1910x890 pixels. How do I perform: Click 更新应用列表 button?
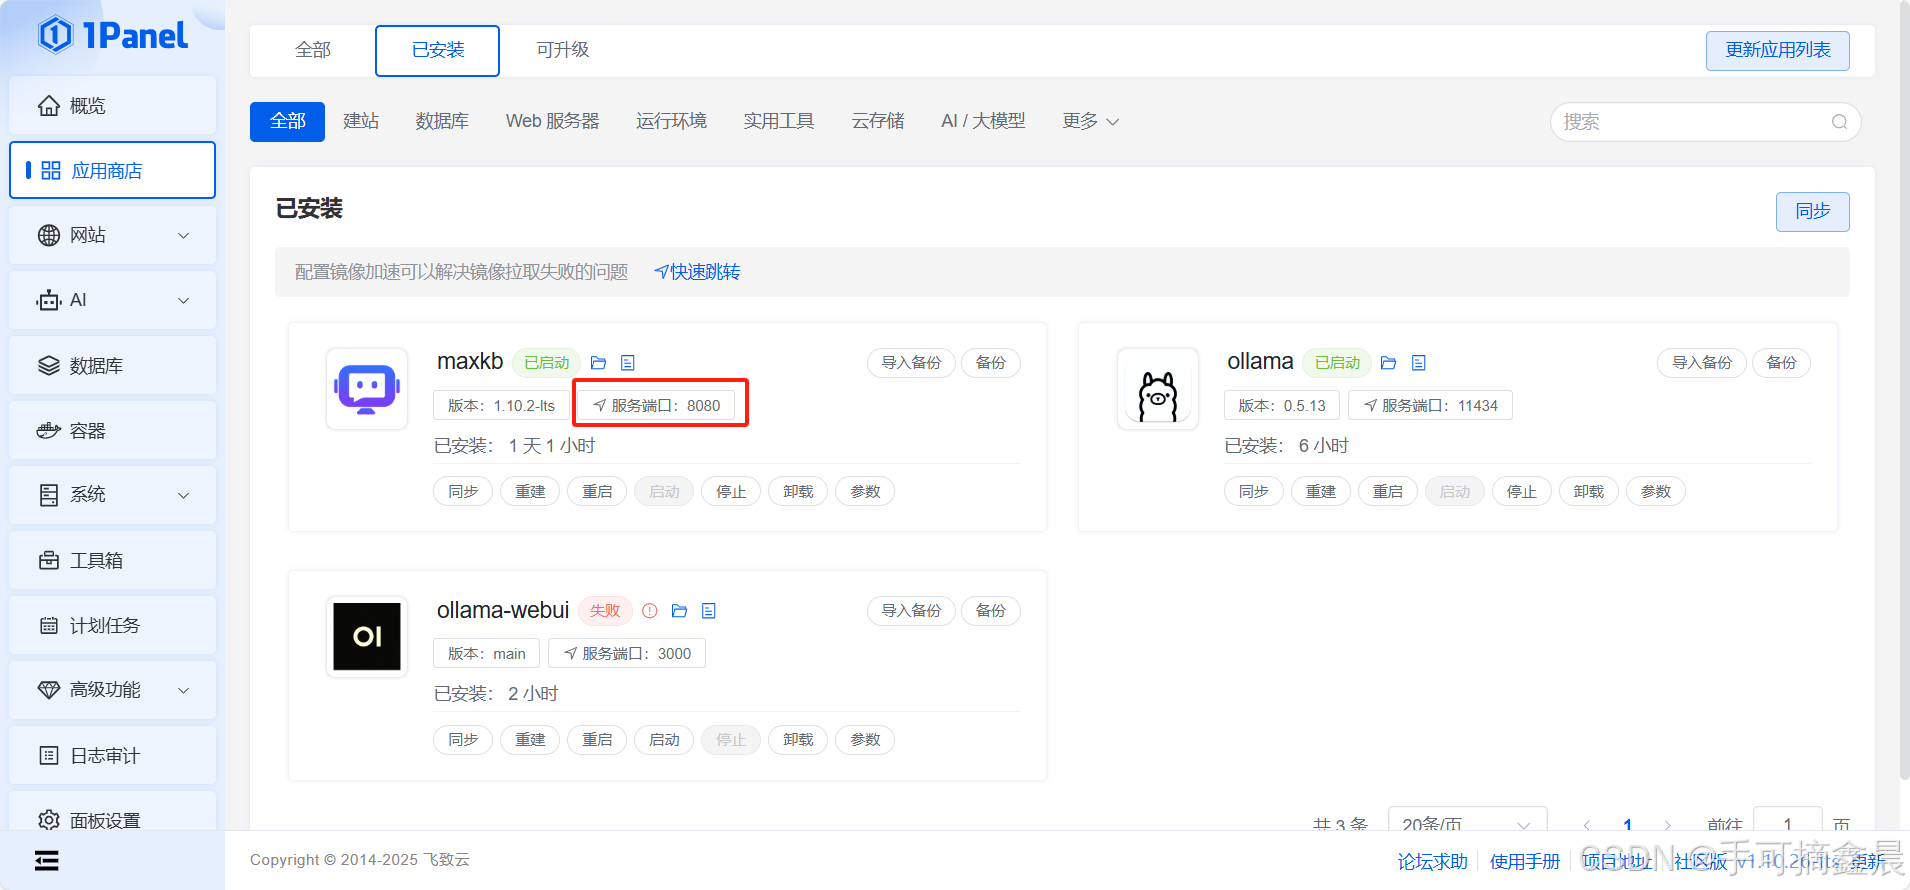(1778, 50)
